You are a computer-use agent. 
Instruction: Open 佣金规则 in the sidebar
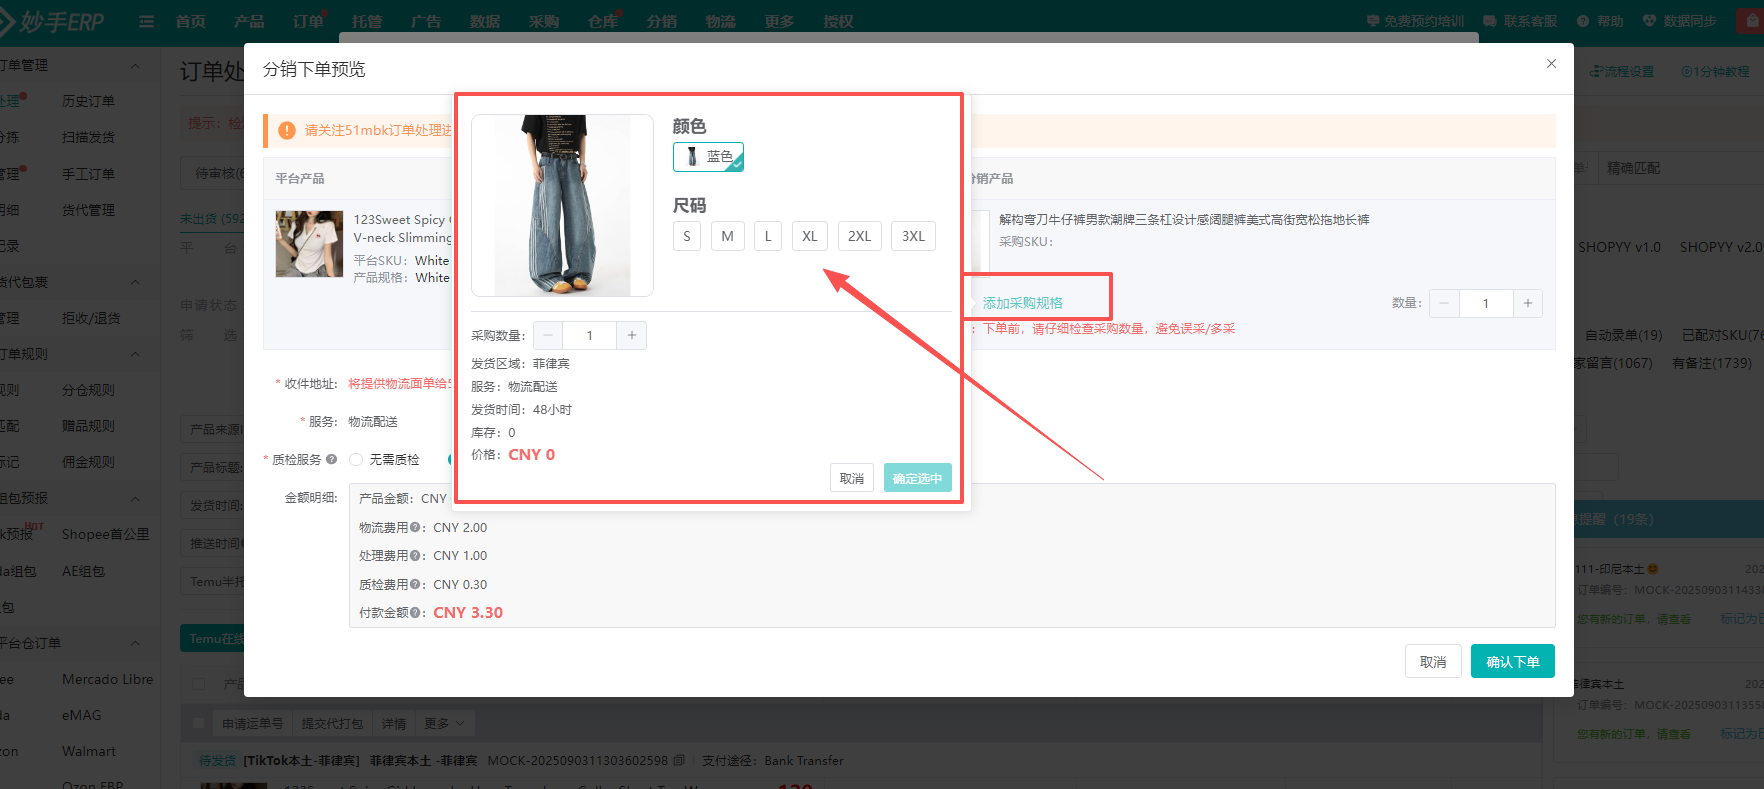[x=88, y=462]
